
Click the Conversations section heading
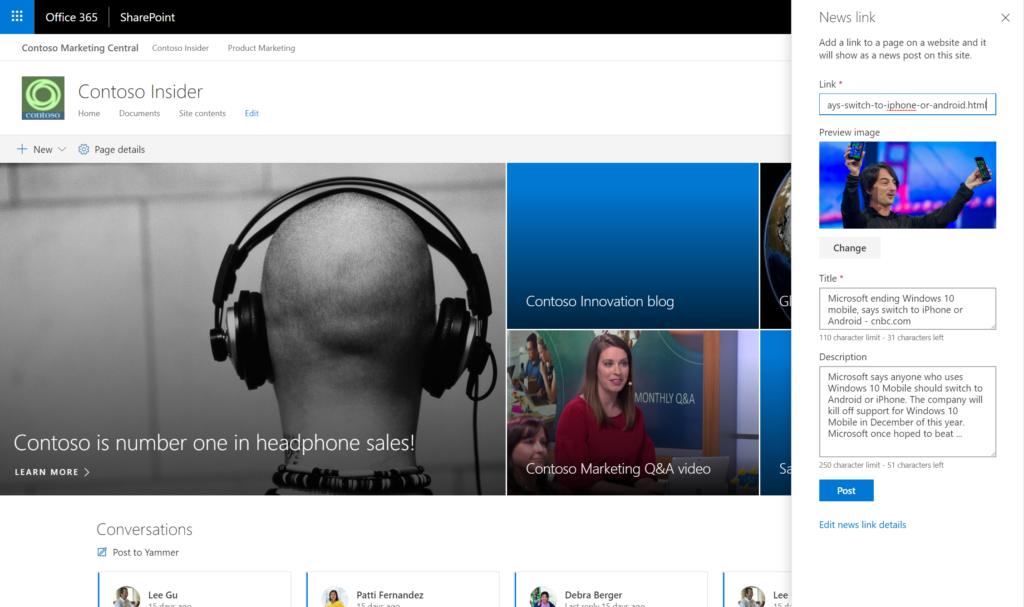(x=144, y=529)
